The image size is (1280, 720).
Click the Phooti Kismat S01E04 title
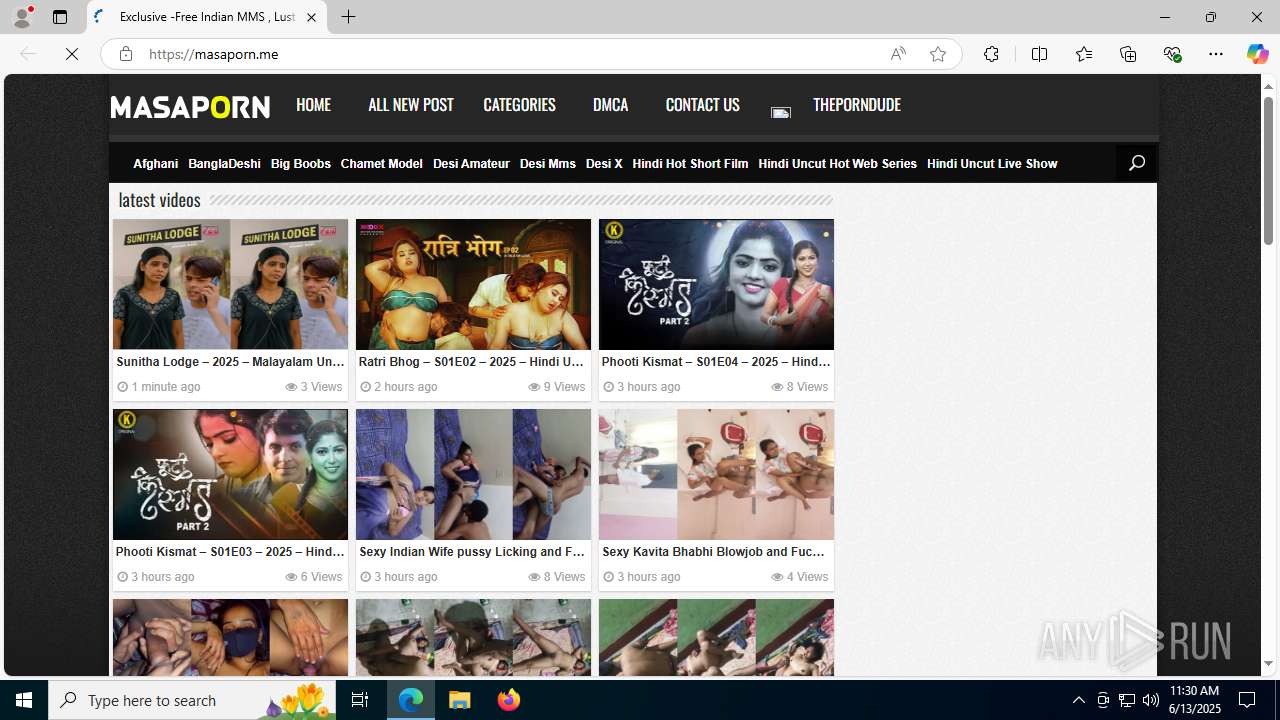[x=716, y=362]
